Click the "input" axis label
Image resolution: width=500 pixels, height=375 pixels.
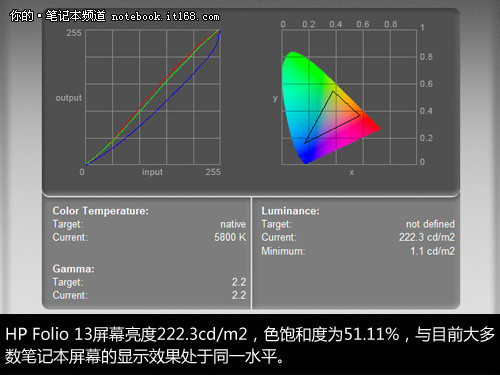pyautogui.click(x=152, y=172)
